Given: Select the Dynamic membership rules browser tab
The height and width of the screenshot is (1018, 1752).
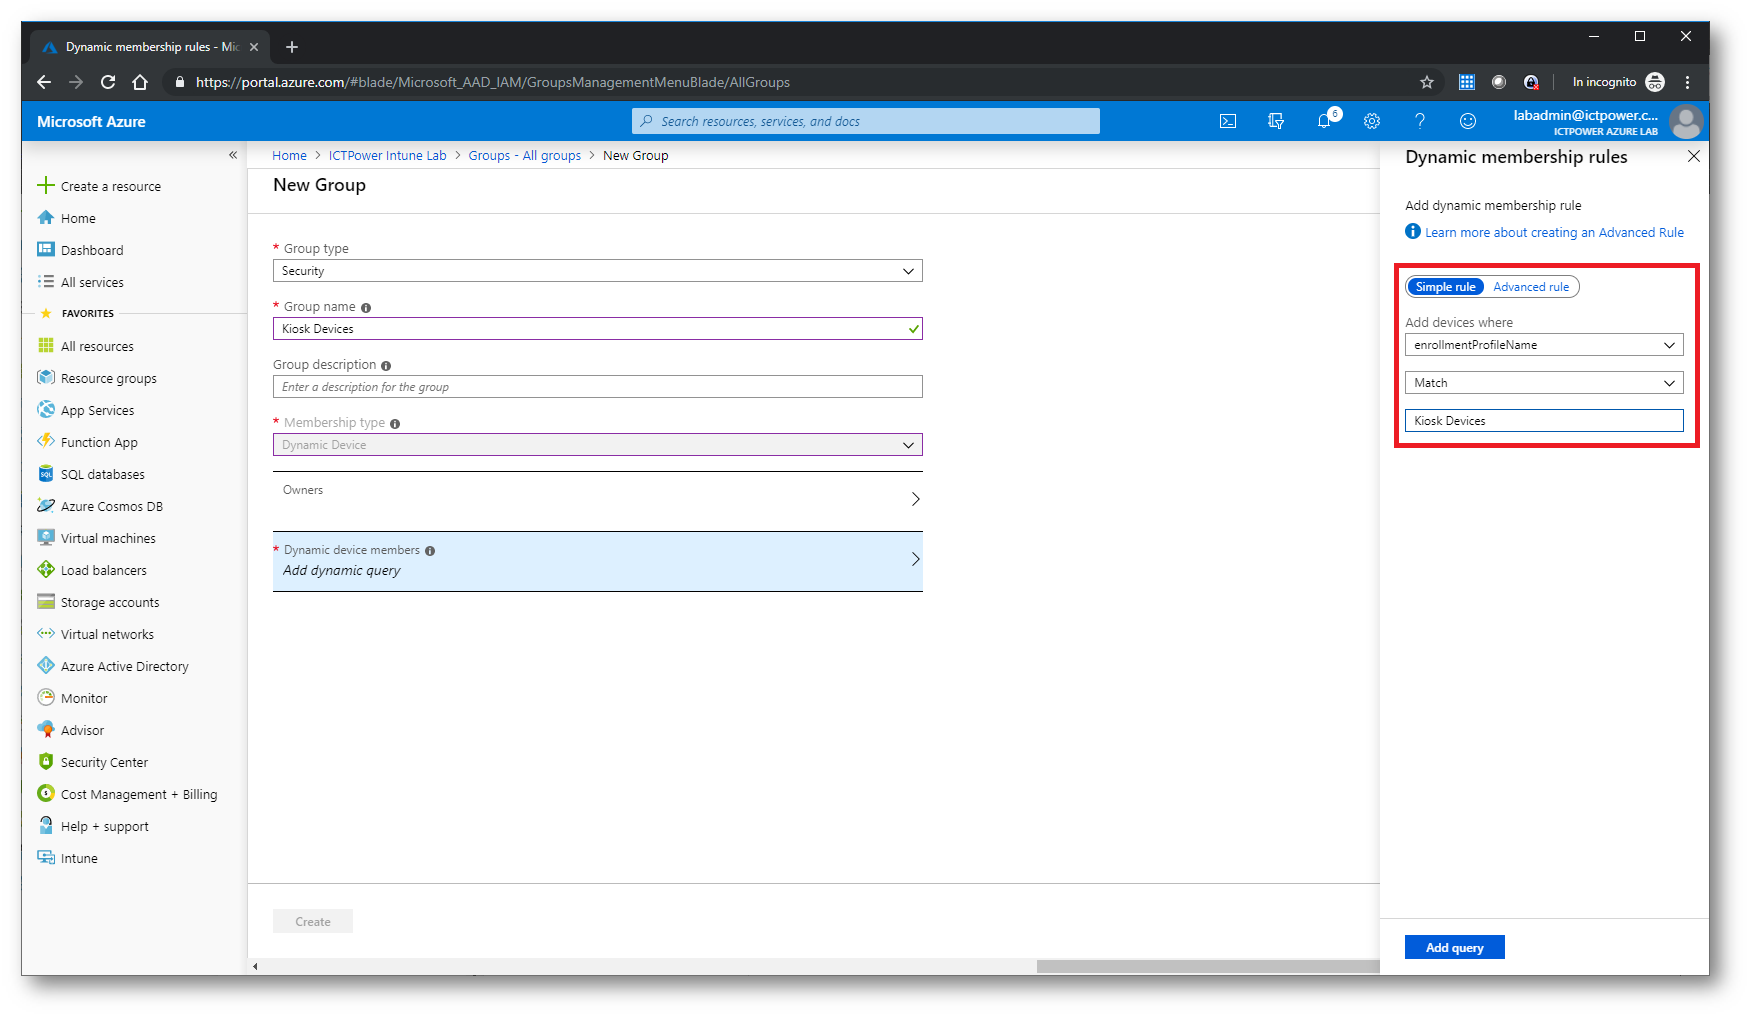Looking at the screenshot, I should (x=150, y=47).
